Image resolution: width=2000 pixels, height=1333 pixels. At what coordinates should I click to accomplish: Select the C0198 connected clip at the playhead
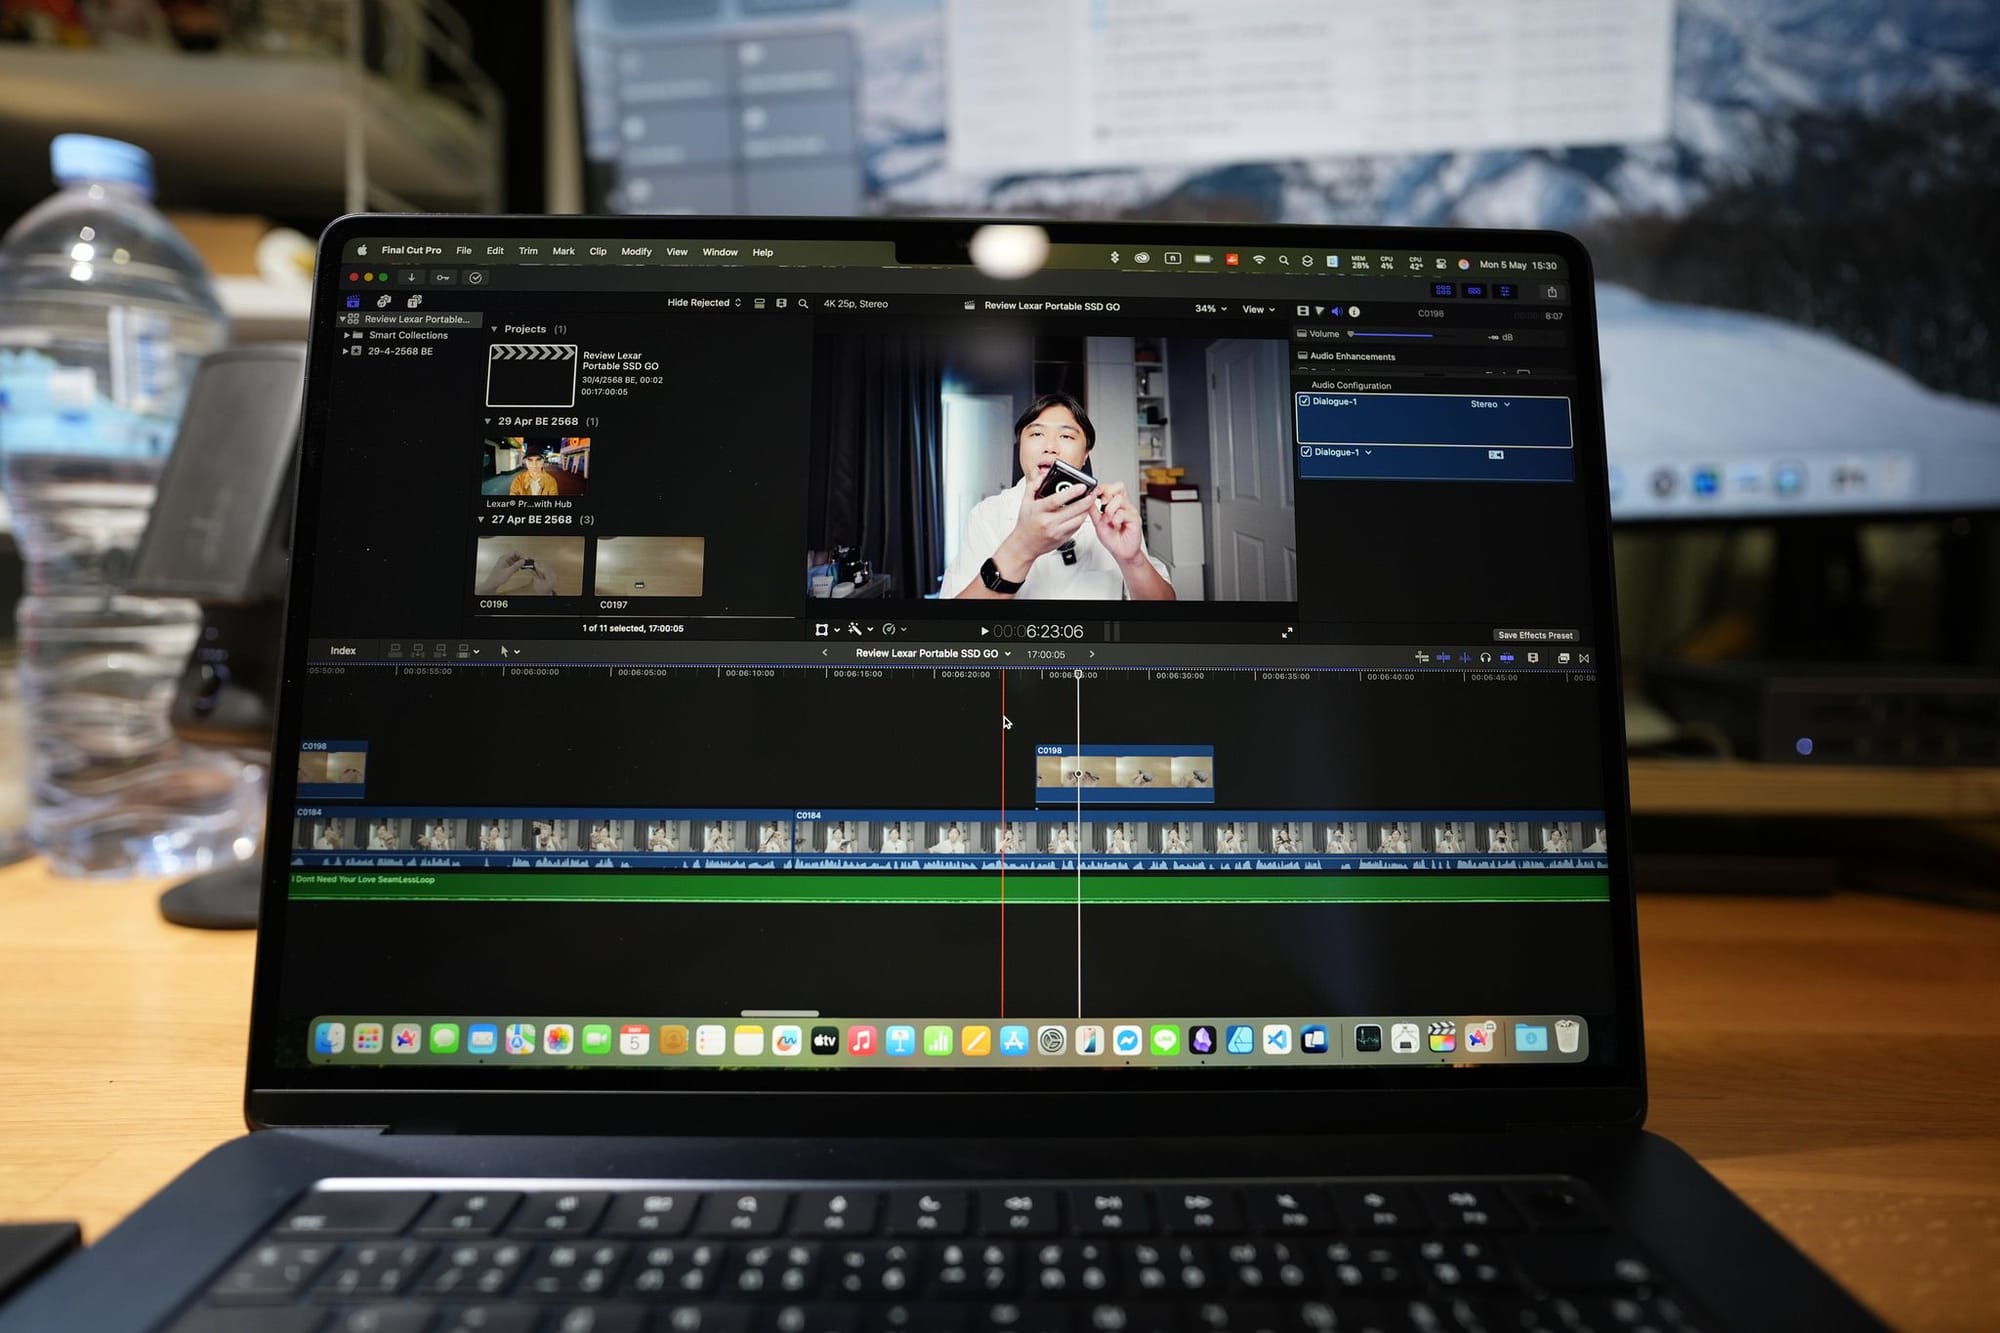click(1124, 773)
